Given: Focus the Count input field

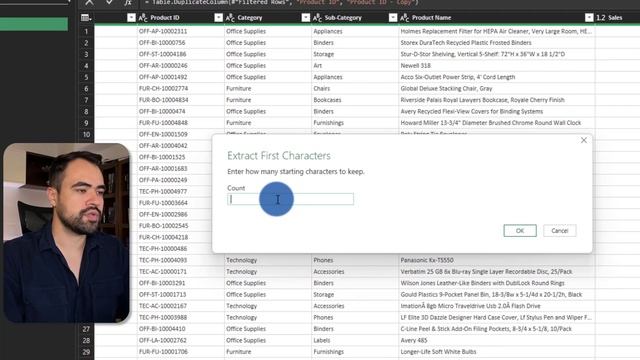Looking at the screenshot, I should (290, 199).
